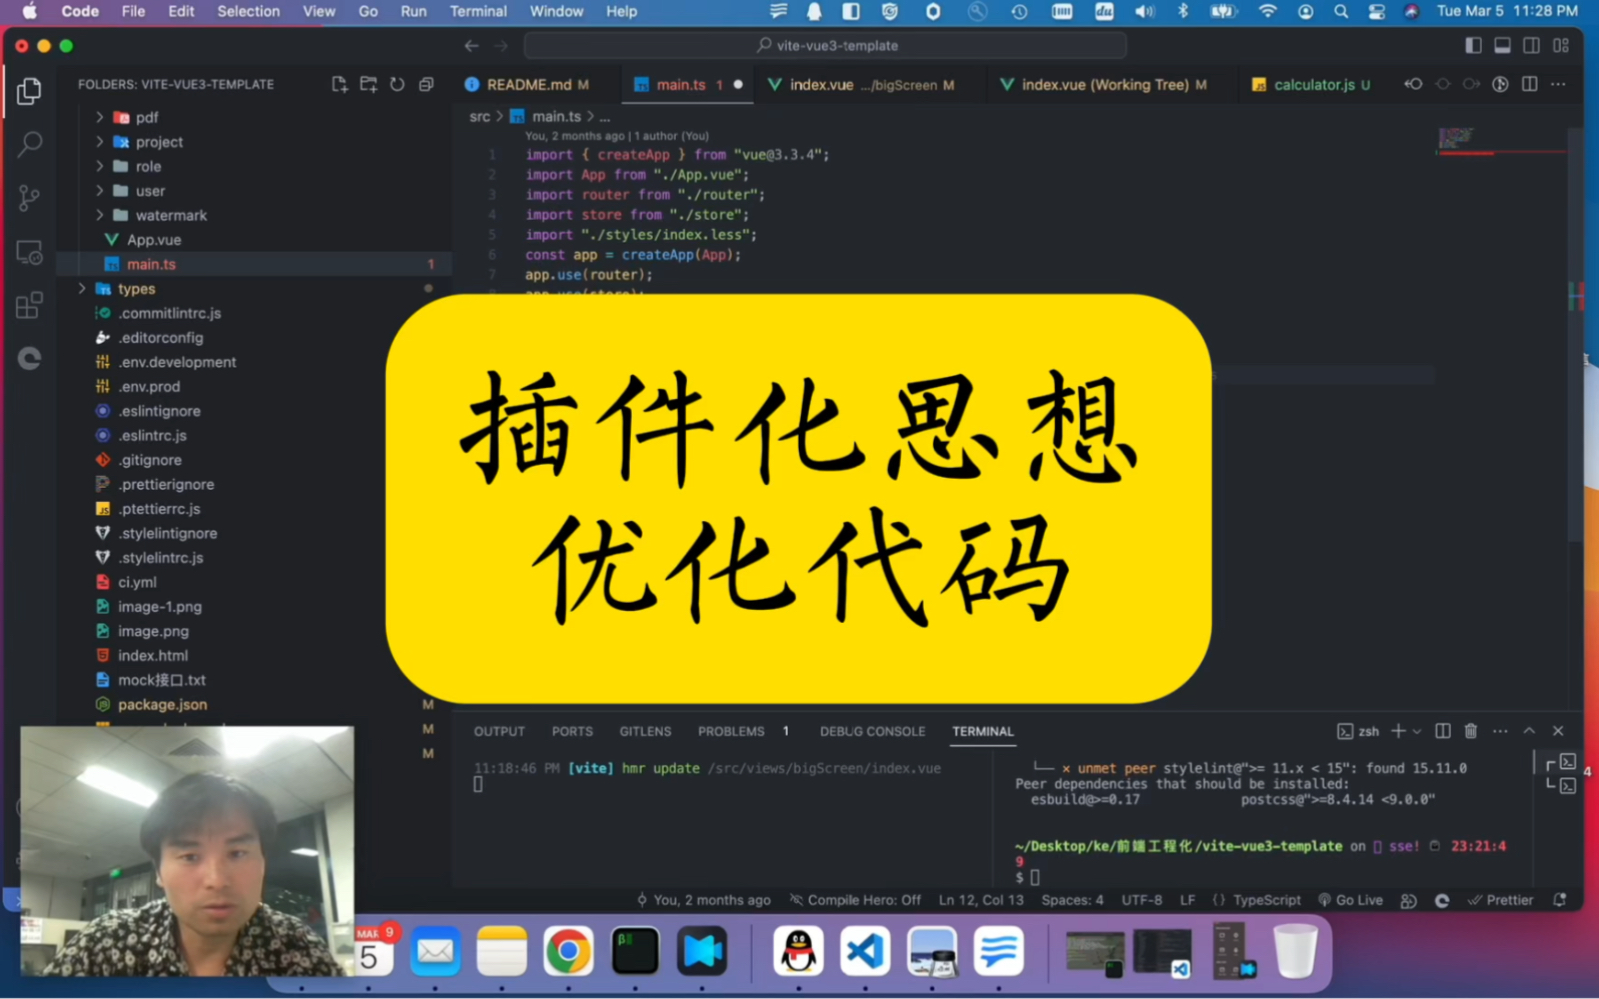The image size is (1599, 999).
Task: Collapse all folders in explorer
Action: [x=426, y=84]
